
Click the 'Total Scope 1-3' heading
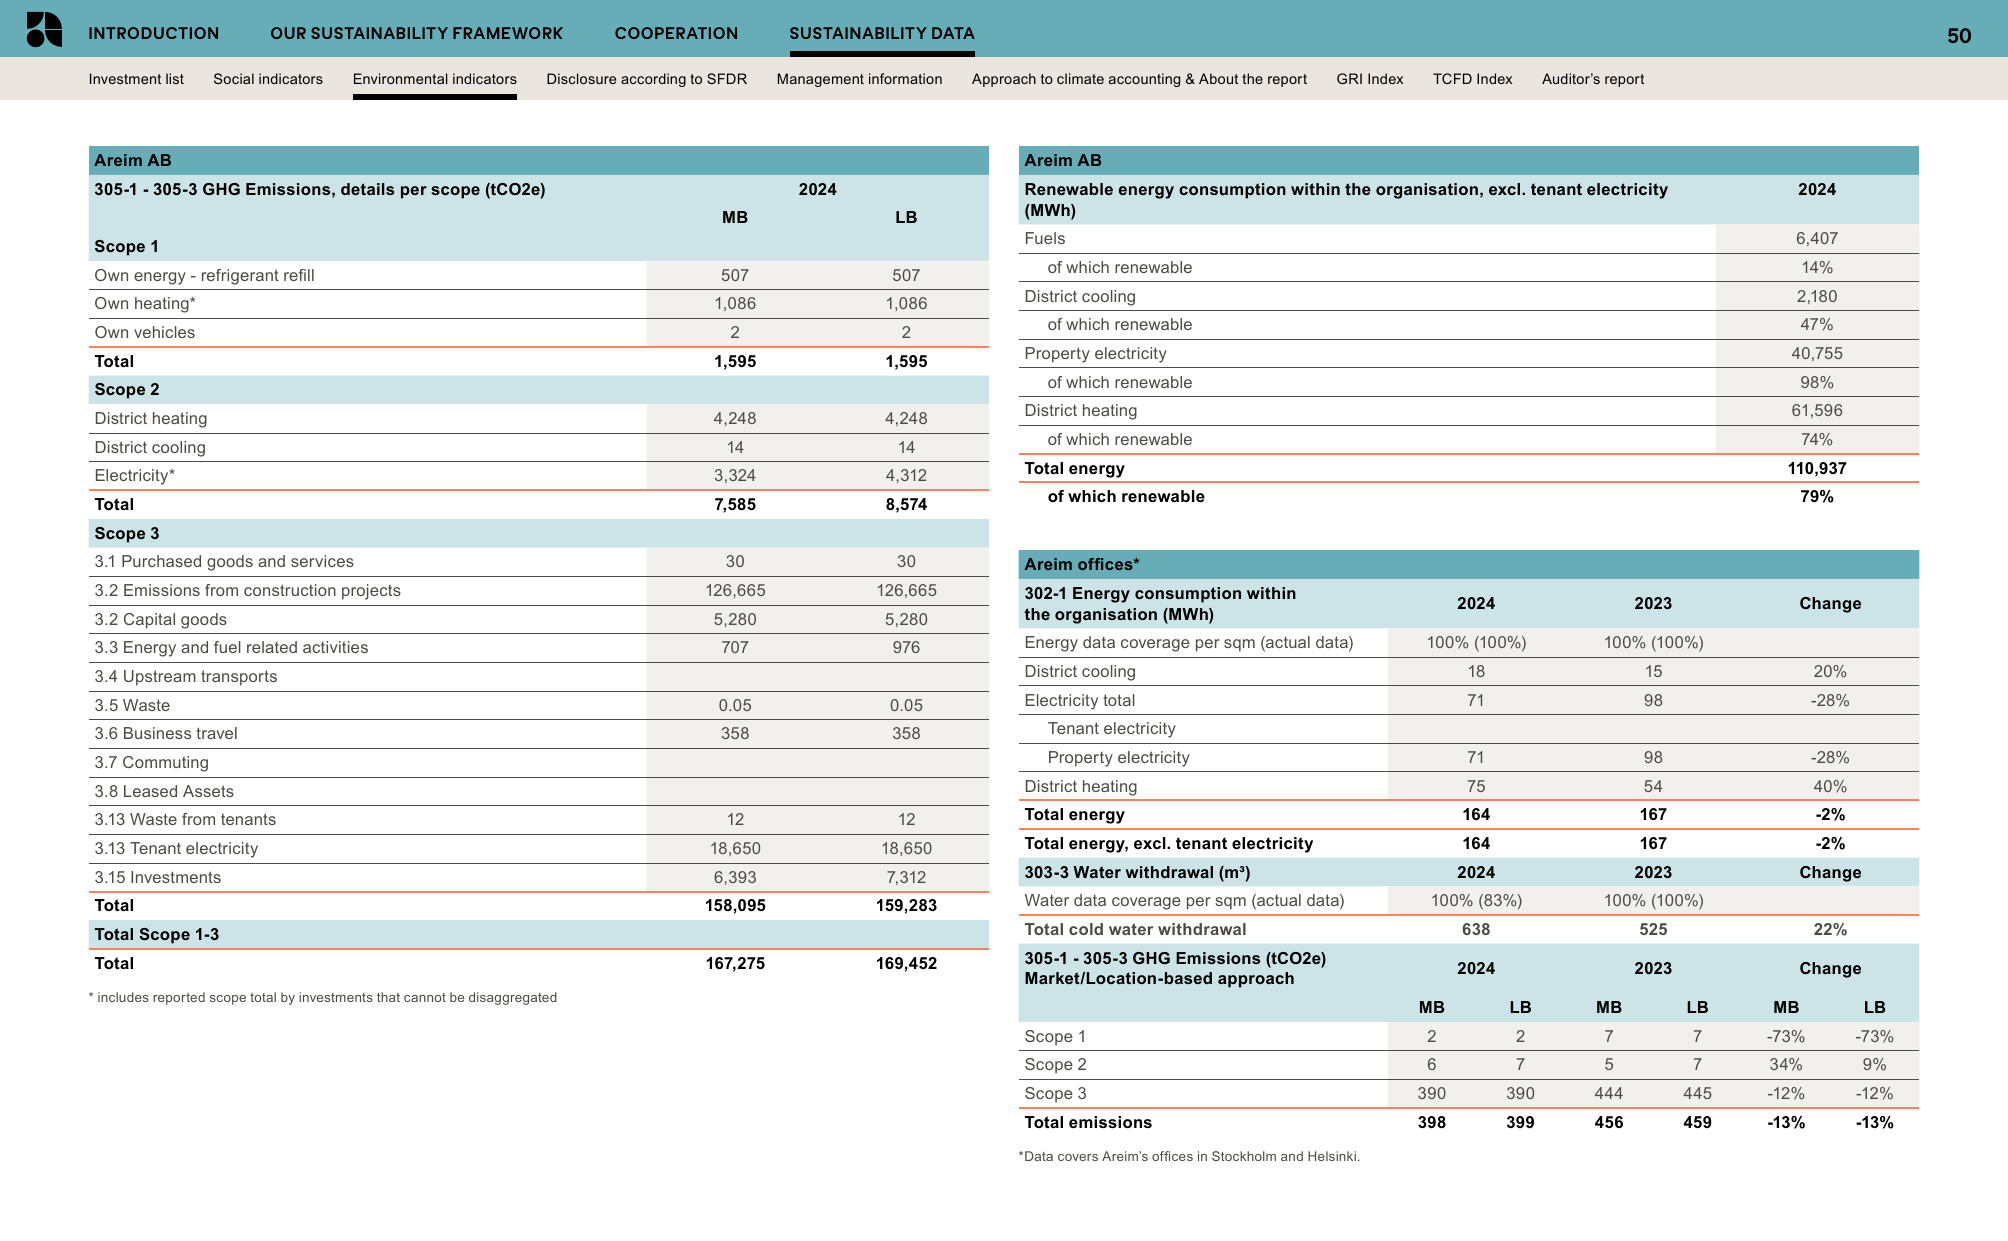pos(156,934)
